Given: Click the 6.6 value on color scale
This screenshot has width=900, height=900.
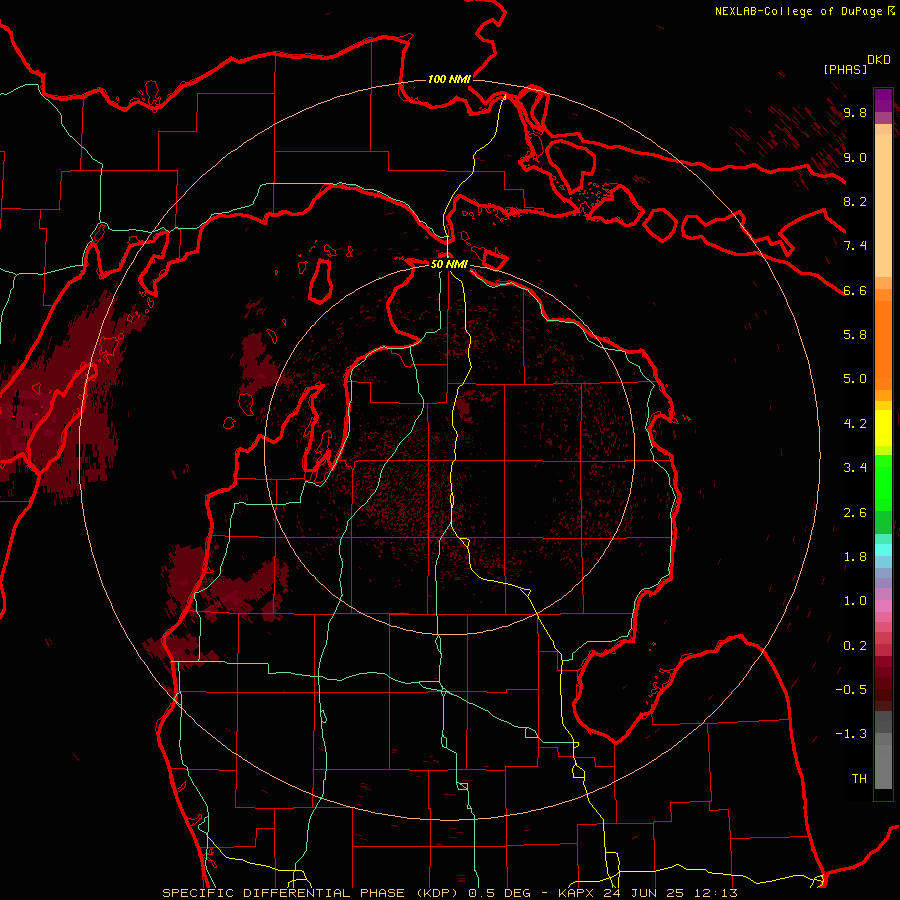Looking at the screenshot, I should (x=855, y=290).
